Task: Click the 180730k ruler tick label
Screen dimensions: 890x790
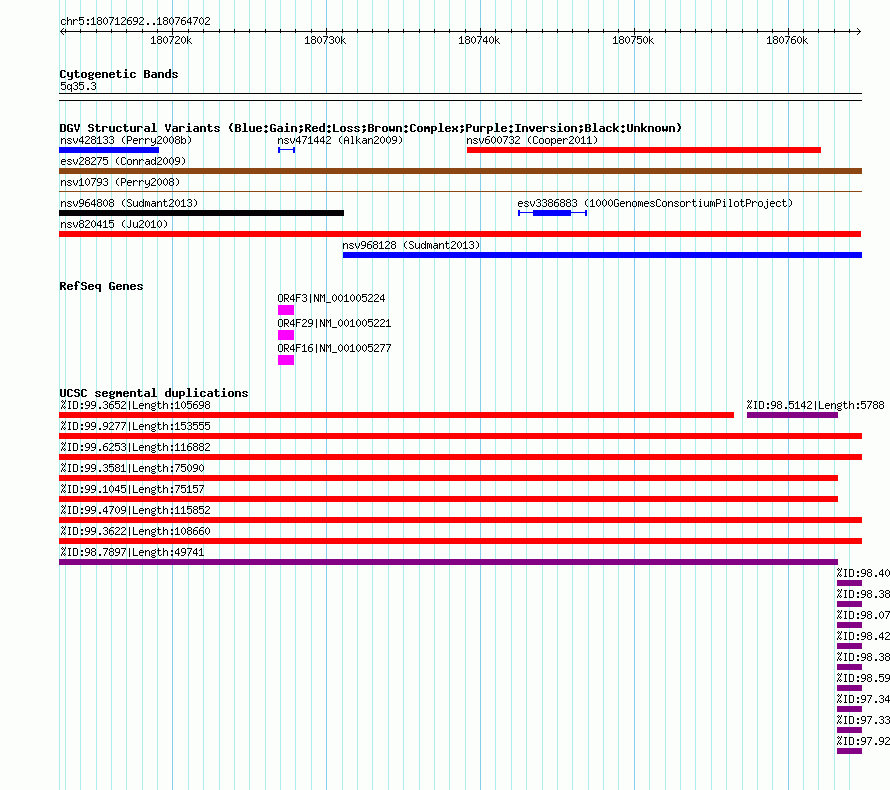Action: click(x=325, y=40)
